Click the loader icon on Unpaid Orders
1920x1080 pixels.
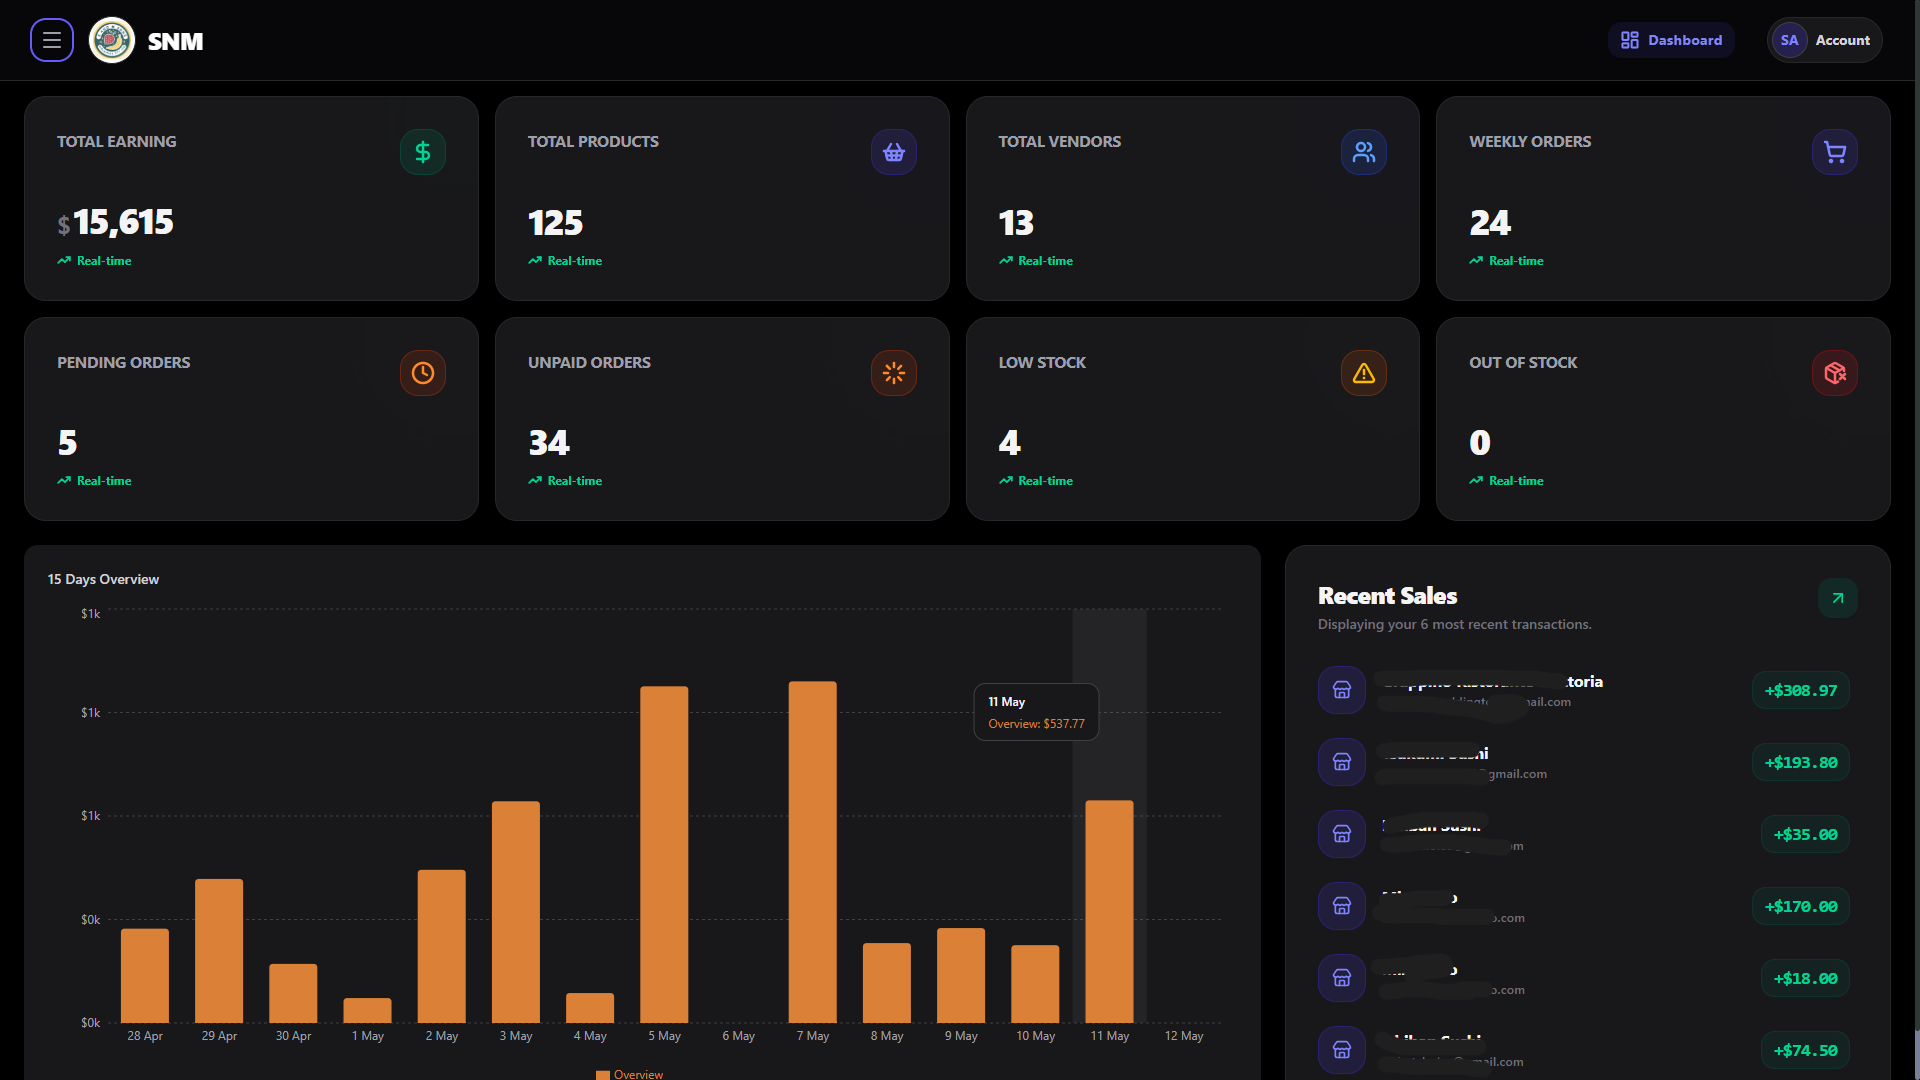894,373
